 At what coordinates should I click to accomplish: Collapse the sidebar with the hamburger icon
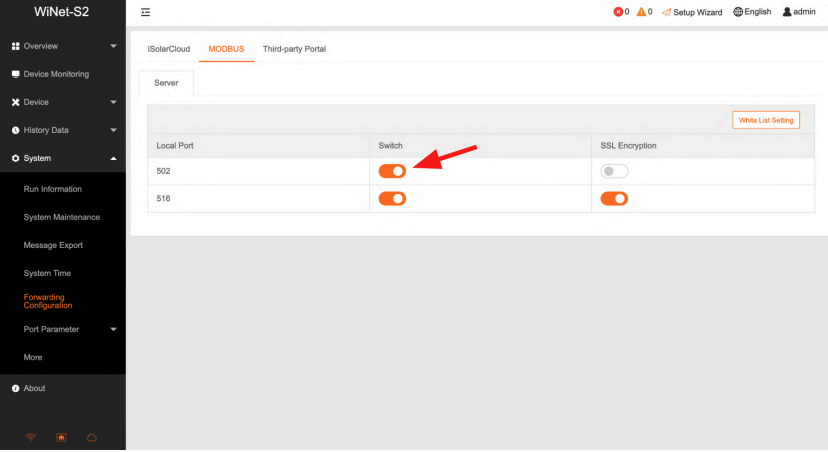tap(145, 12)
